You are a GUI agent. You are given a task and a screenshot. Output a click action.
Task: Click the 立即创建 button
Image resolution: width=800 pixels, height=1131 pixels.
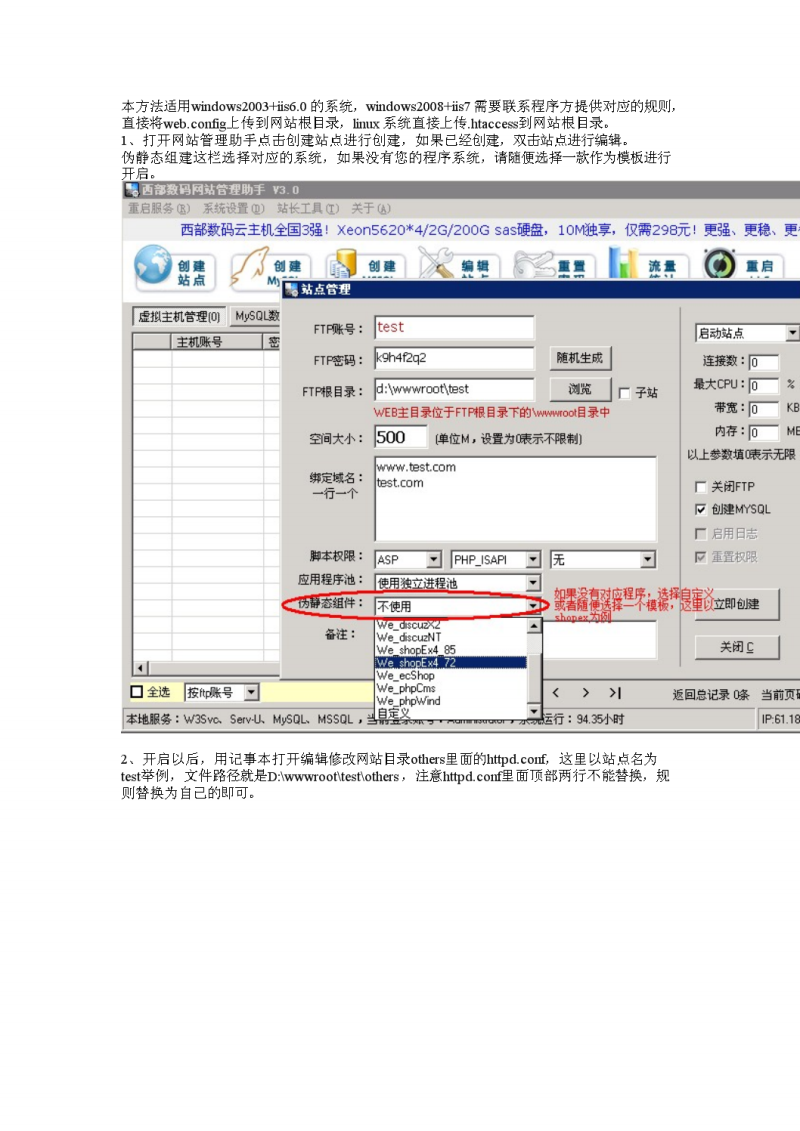pos(737,604)
